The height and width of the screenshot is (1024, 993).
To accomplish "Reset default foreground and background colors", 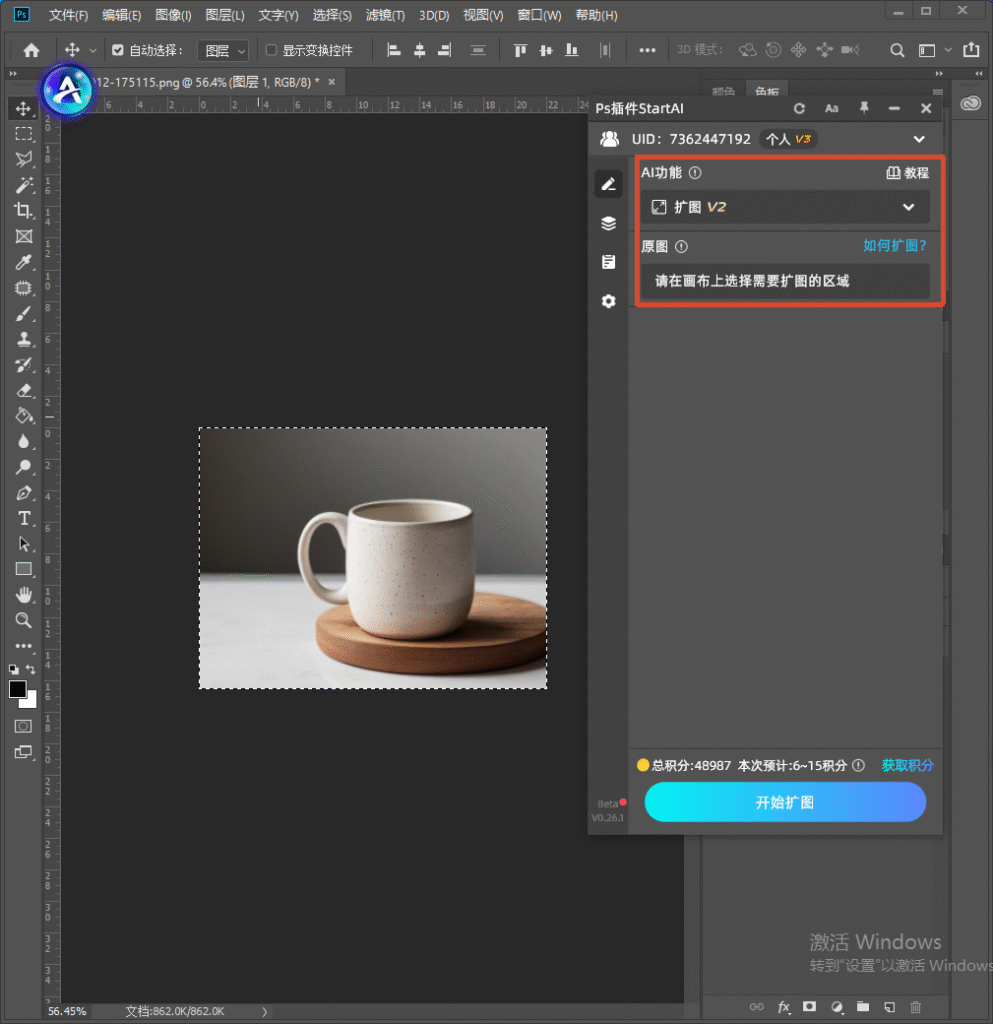I will pyautogui.click(x=14, y=669).
